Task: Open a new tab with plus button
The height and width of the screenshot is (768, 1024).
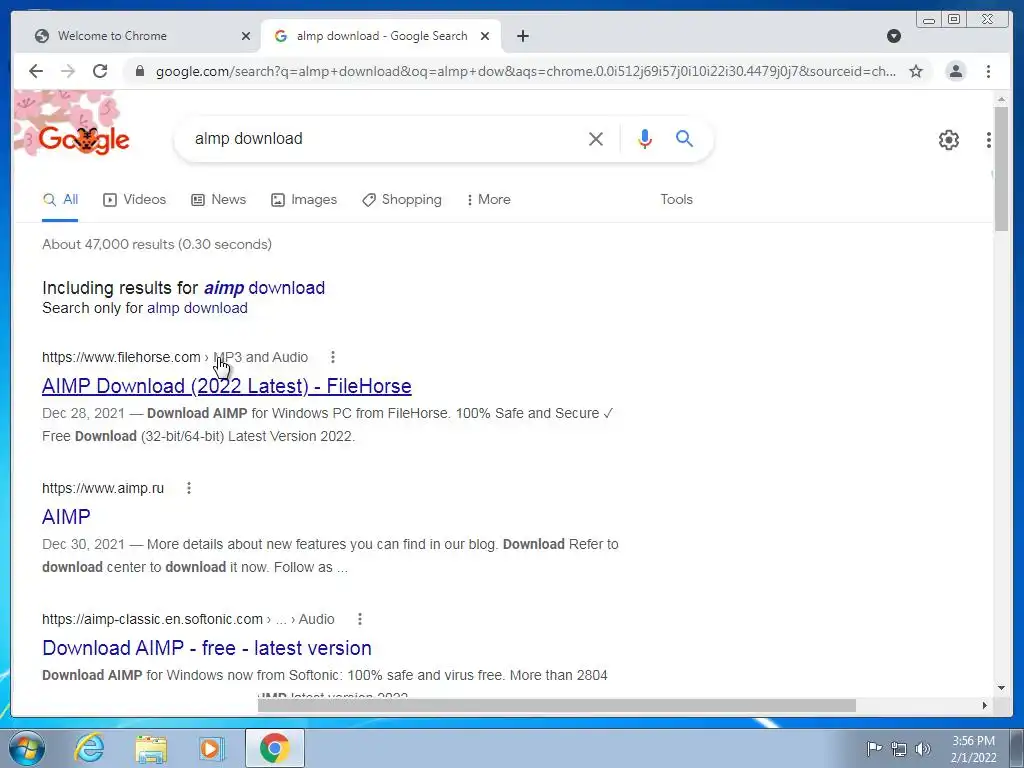Action: 522,36
